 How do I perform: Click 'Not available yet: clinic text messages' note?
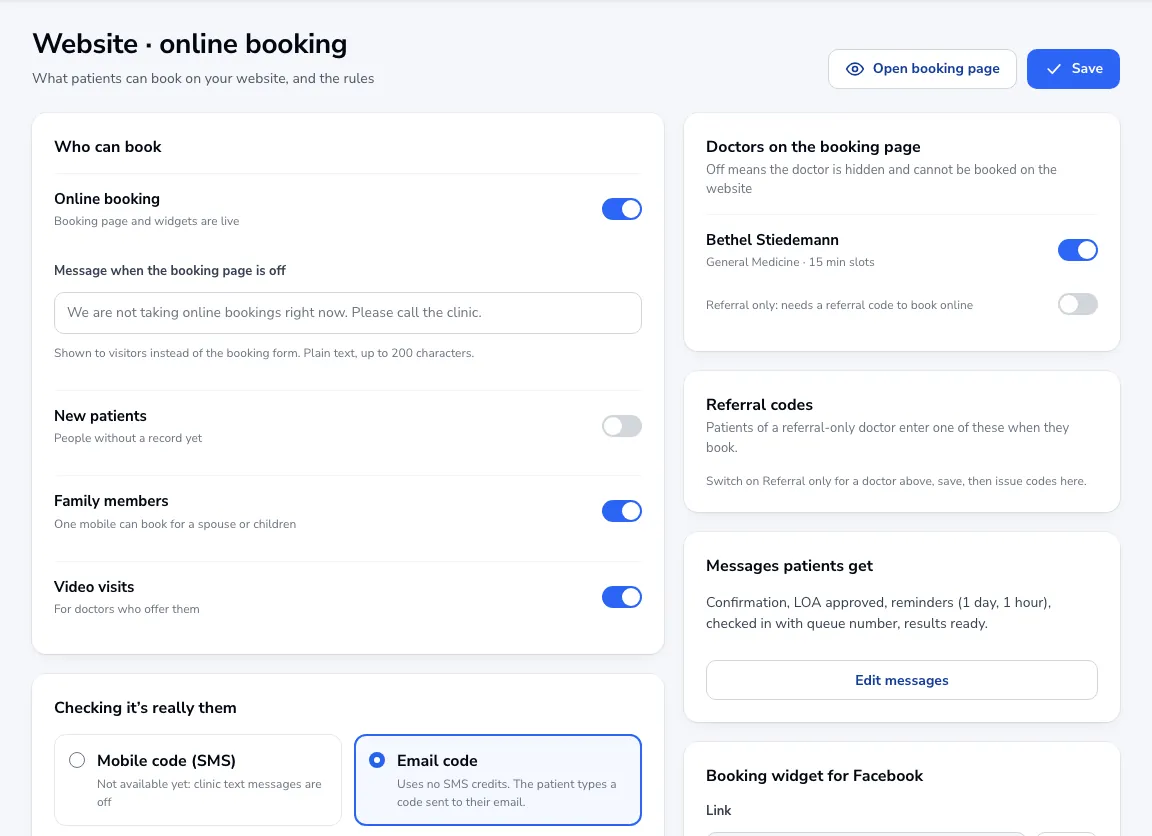point(209,793)
